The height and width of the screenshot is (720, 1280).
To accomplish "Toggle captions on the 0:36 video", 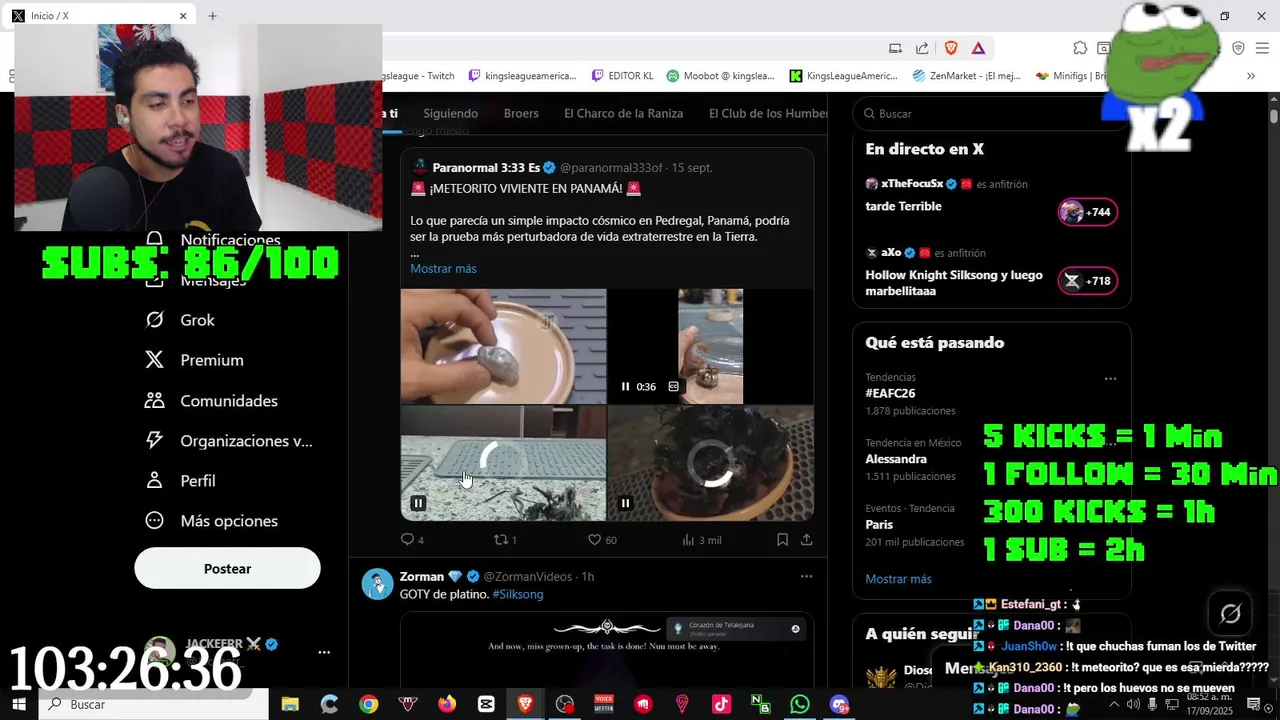I will 673,386.
